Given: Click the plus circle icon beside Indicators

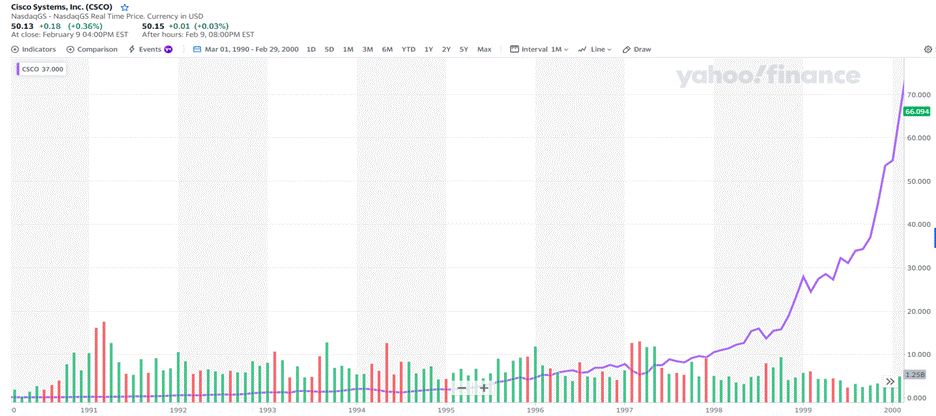Looking at the screenshot, I should point(15,50).
